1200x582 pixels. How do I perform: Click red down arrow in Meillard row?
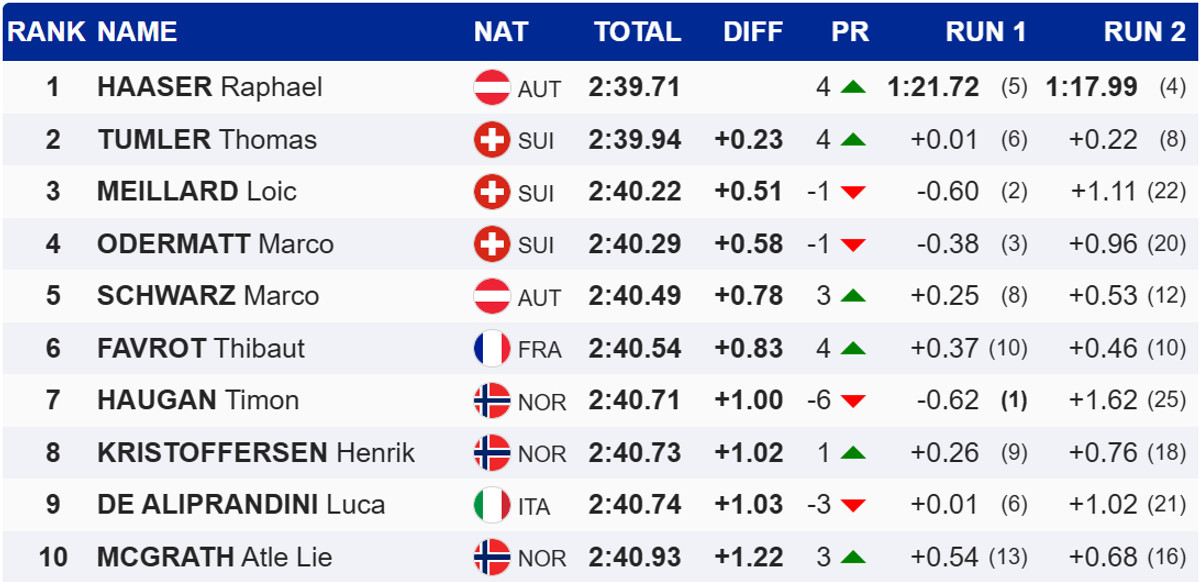pyautogui.click(x=853, y=192)
